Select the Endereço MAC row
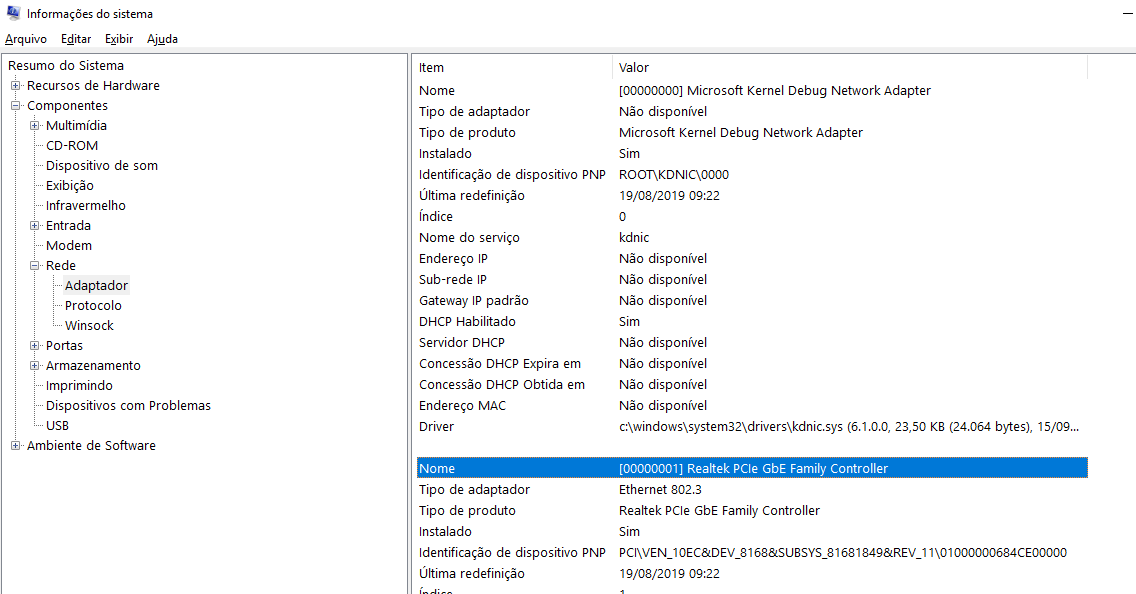Screen dimensions: 1136x594 pos(752,406)
